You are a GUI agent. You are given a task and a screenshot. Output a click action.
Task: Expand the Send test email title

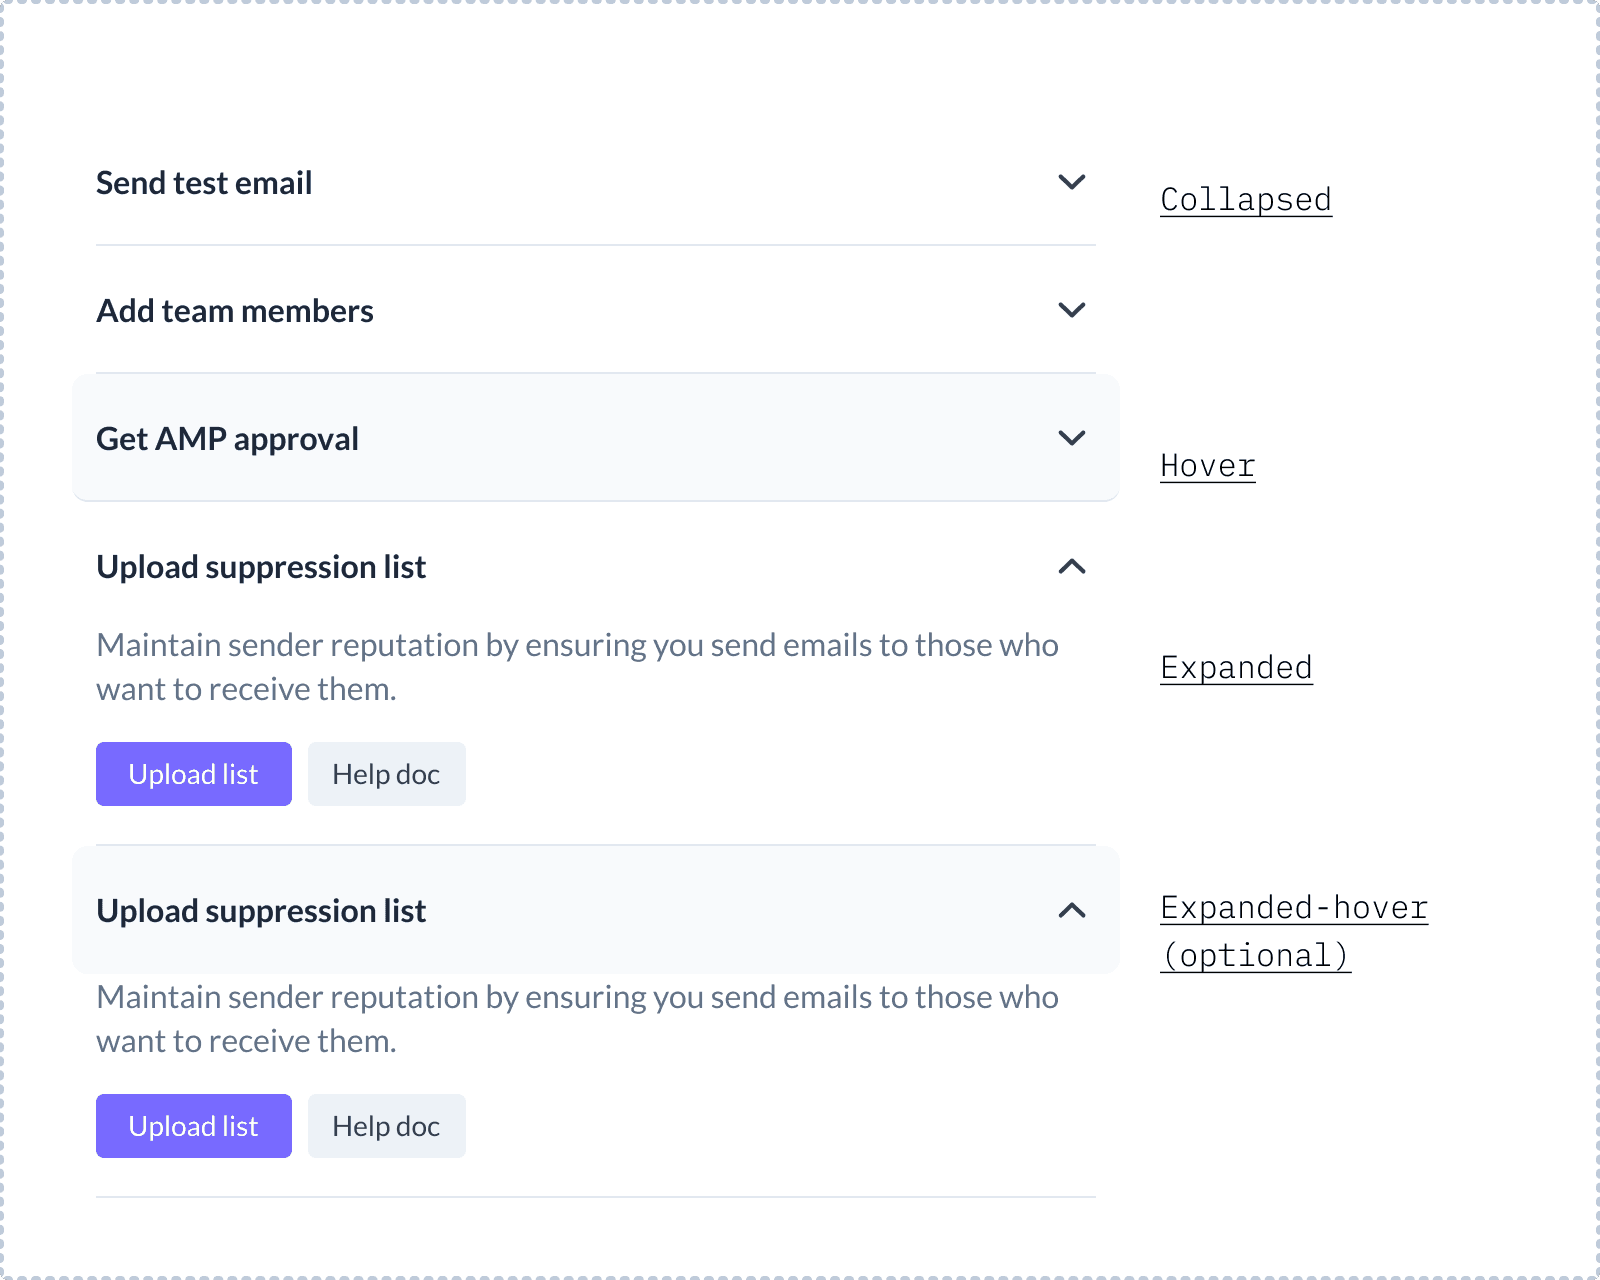pos(204,183)
